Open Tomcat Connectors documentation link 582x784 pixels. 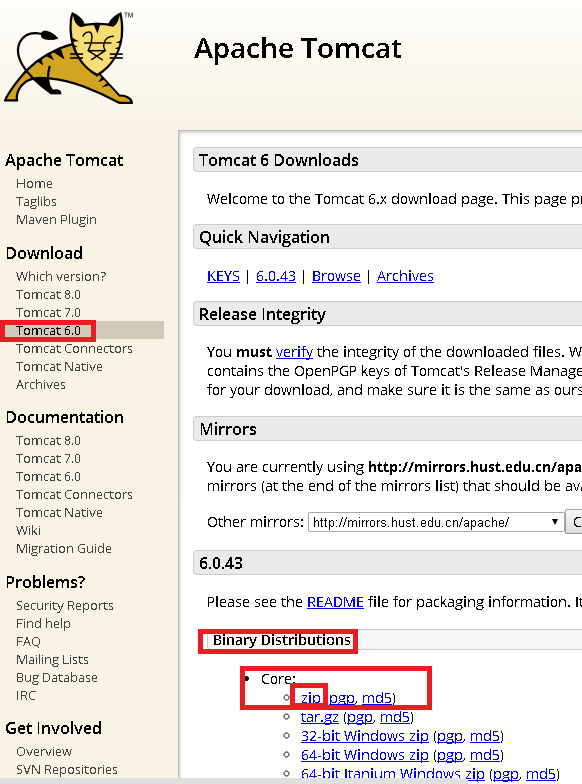pos(74,494)
